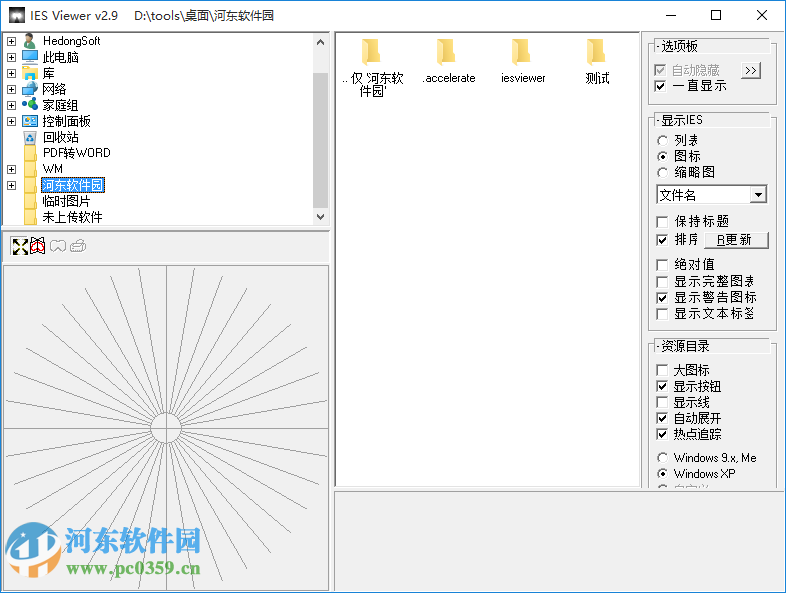Toggle the 自动展开 checkbox
Viewport: 786px width, 593px height.
click(x=662, y=418)
